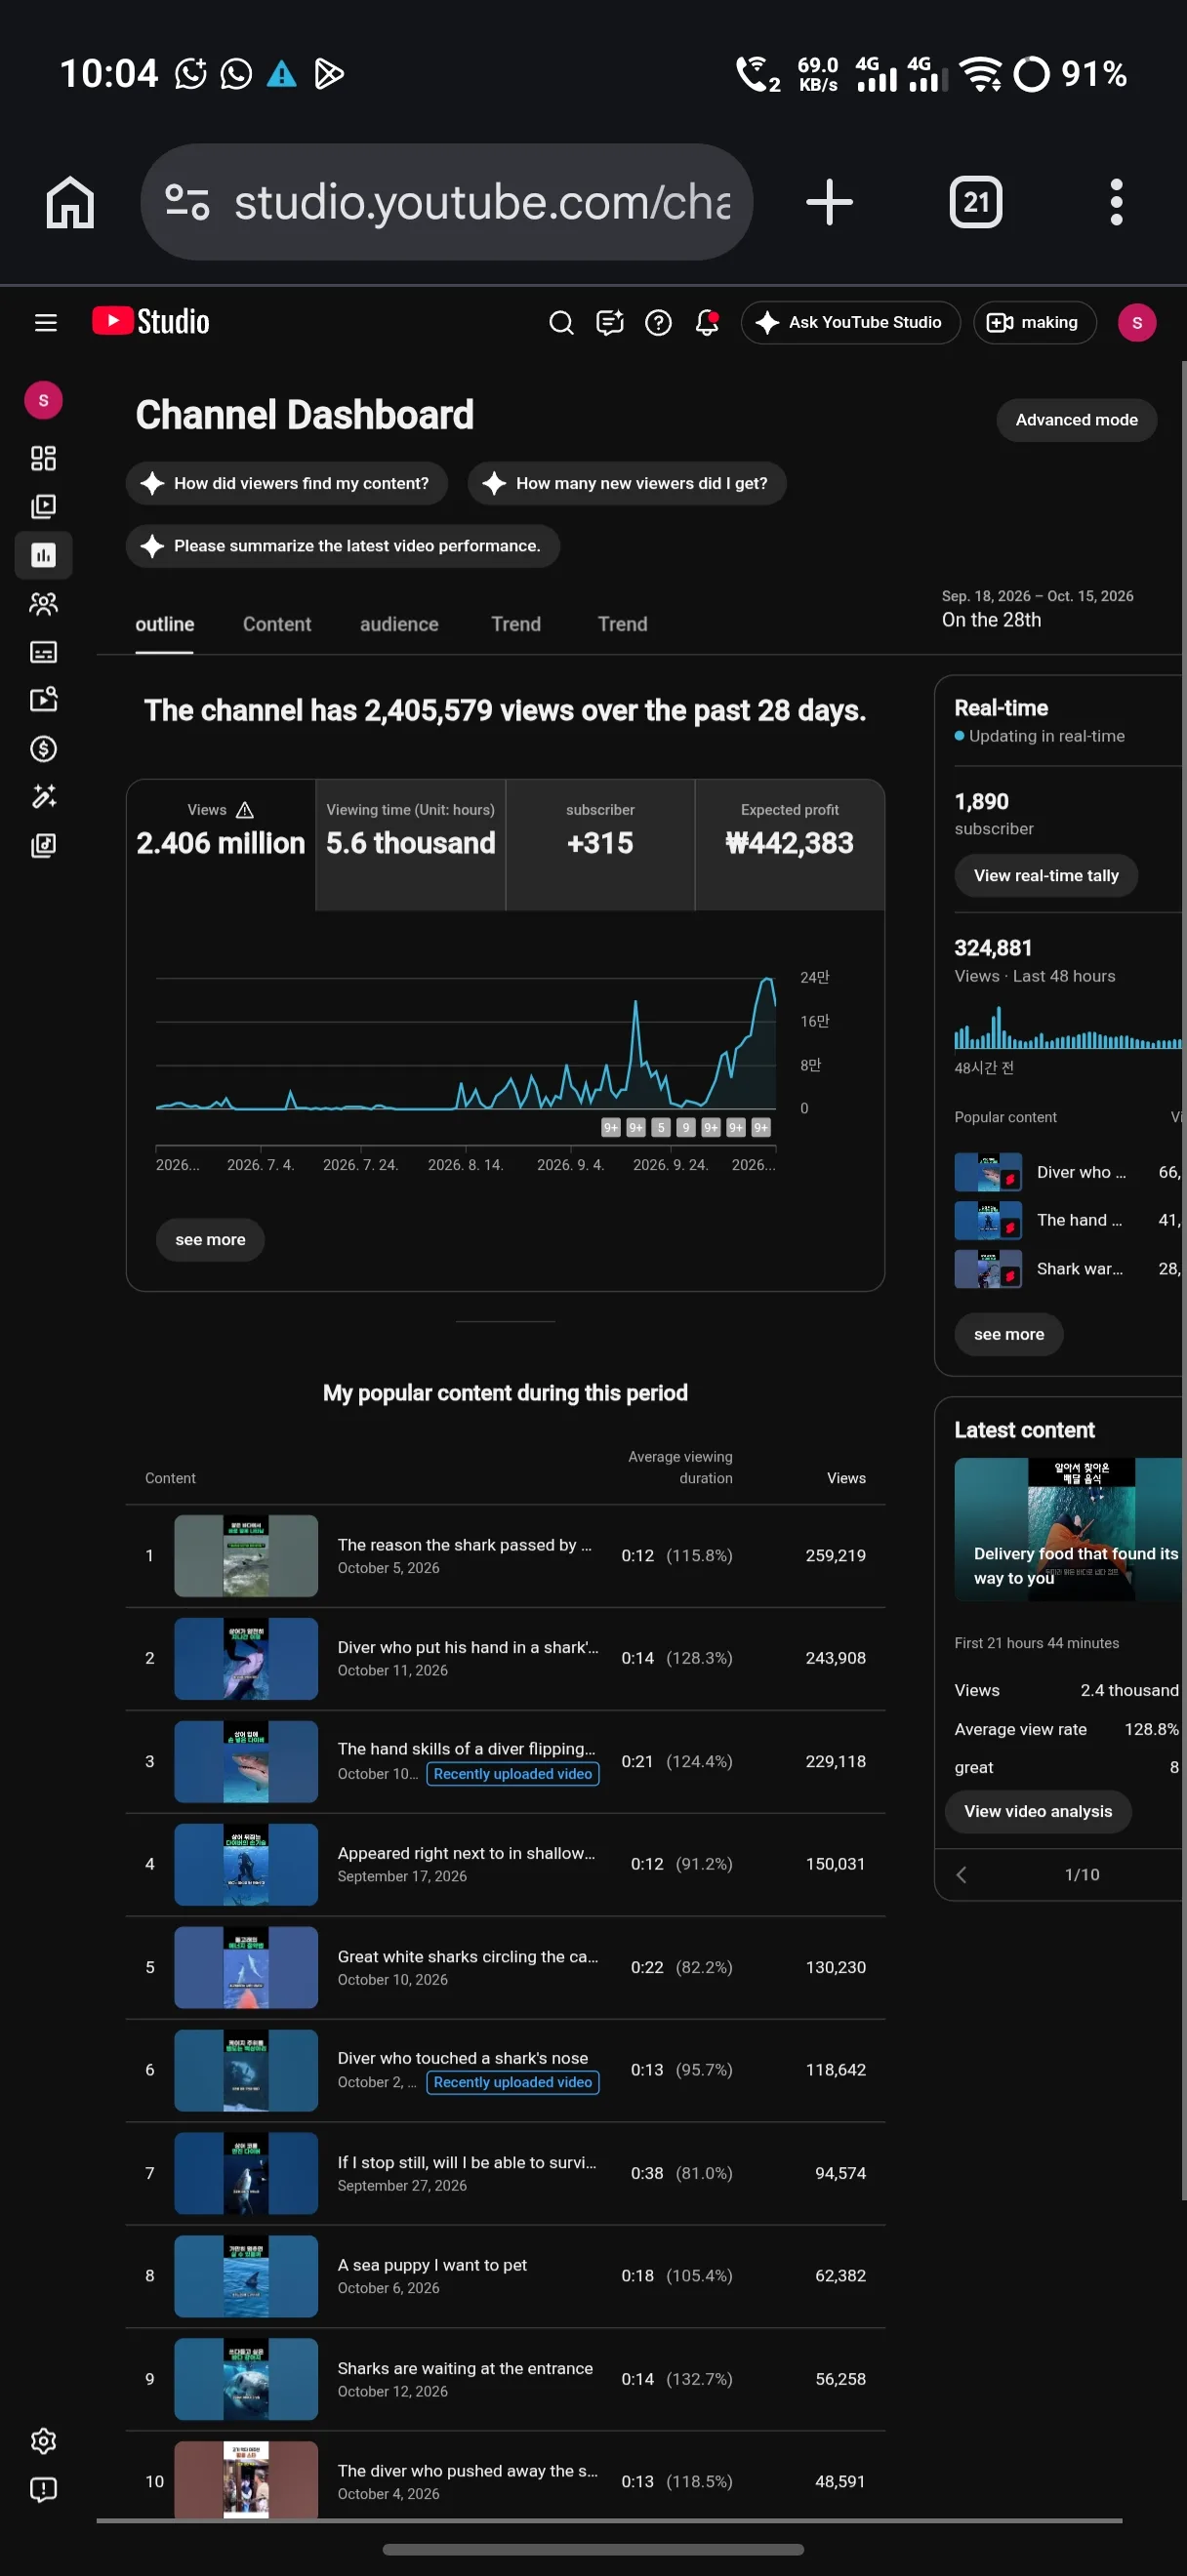Open the Community sidebar icon
The image size is (1187, 2576).
43,603
